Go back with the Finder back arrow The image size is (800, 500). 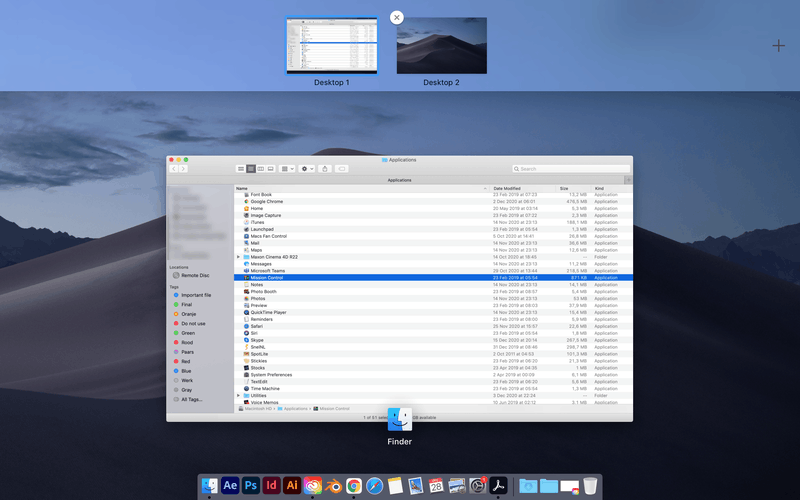[174, 169]
